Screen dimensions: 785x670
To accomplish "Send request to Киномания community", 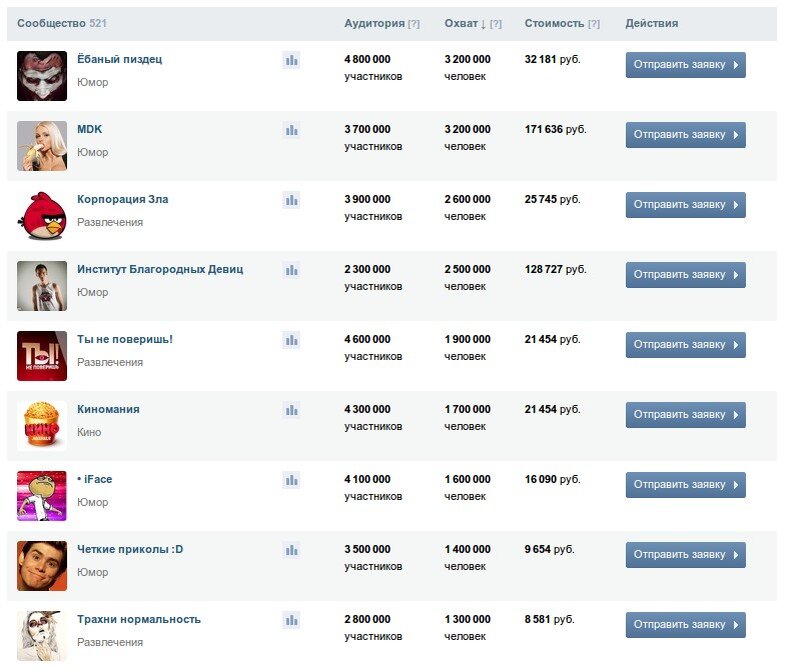I will [685, 415].
